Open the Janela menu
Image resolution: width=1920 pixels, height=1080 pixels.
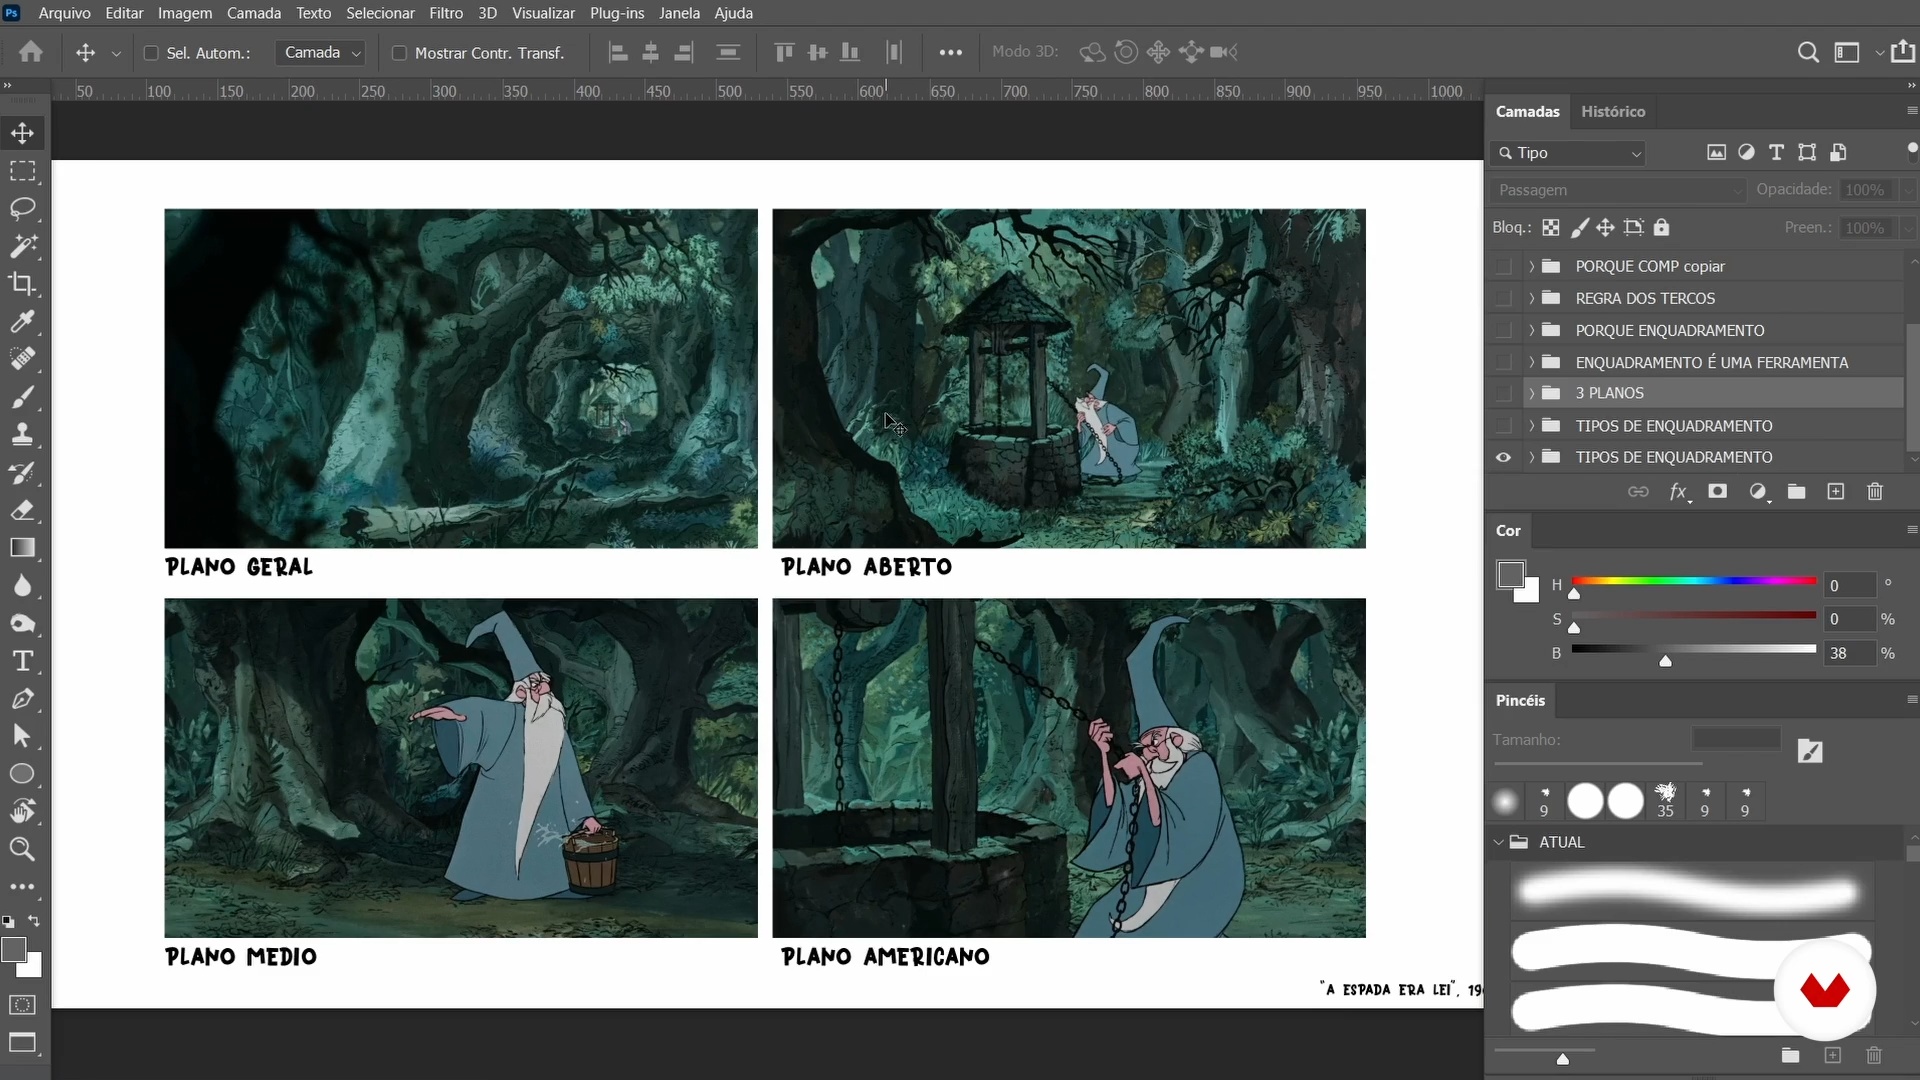point(679,13)
